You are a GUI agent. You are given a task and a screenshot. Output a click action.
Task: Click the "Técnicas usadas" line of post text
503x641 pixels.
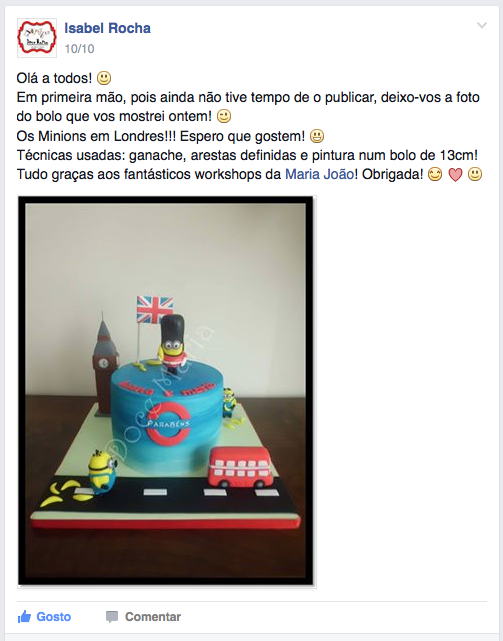click(247, 155)
